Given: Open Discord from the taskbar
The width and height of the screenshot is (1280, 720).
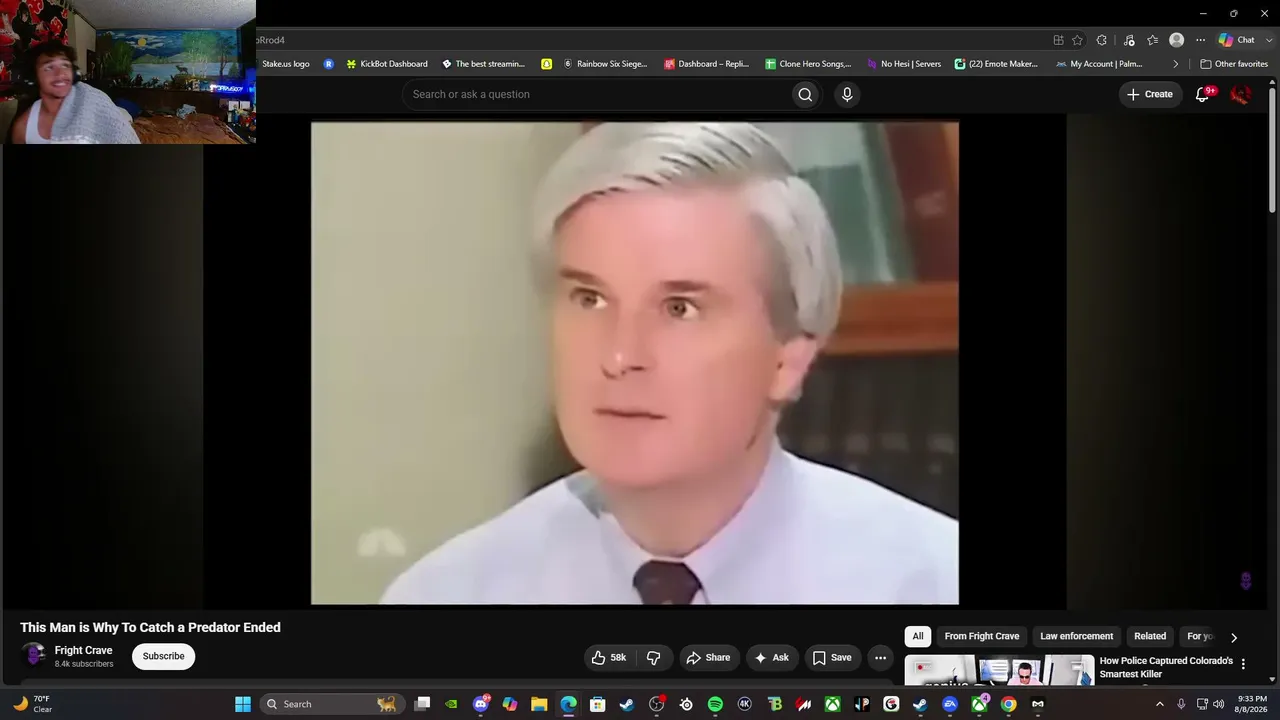Looking at the screenshot, I should point(481,704).
